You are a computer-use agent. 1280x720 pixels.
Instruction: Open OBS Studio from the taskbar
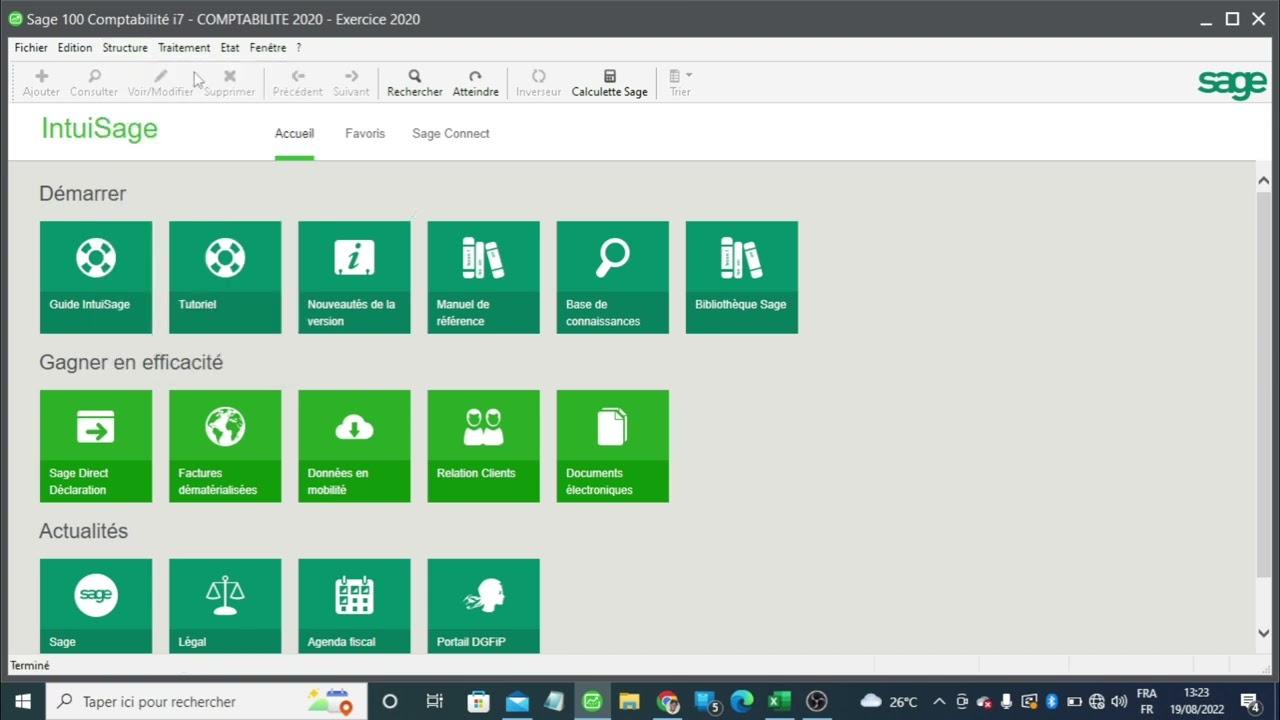817,702
